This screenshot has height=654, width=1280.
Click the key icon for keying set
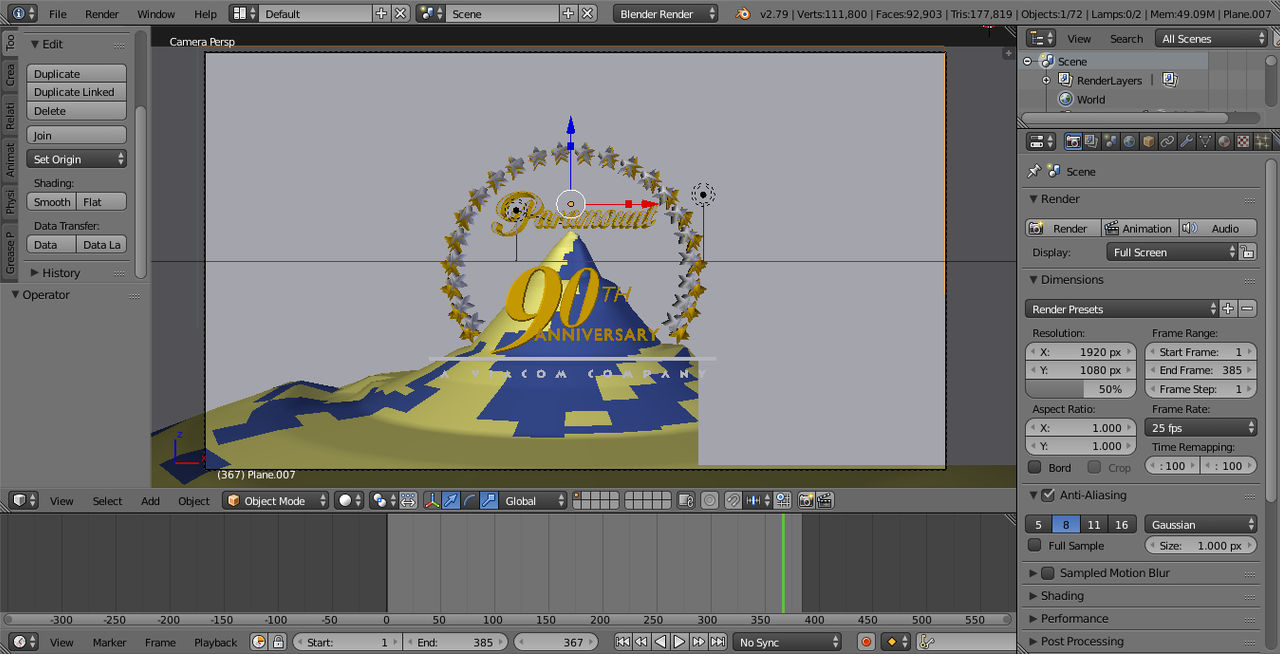(x=926, y=642)
